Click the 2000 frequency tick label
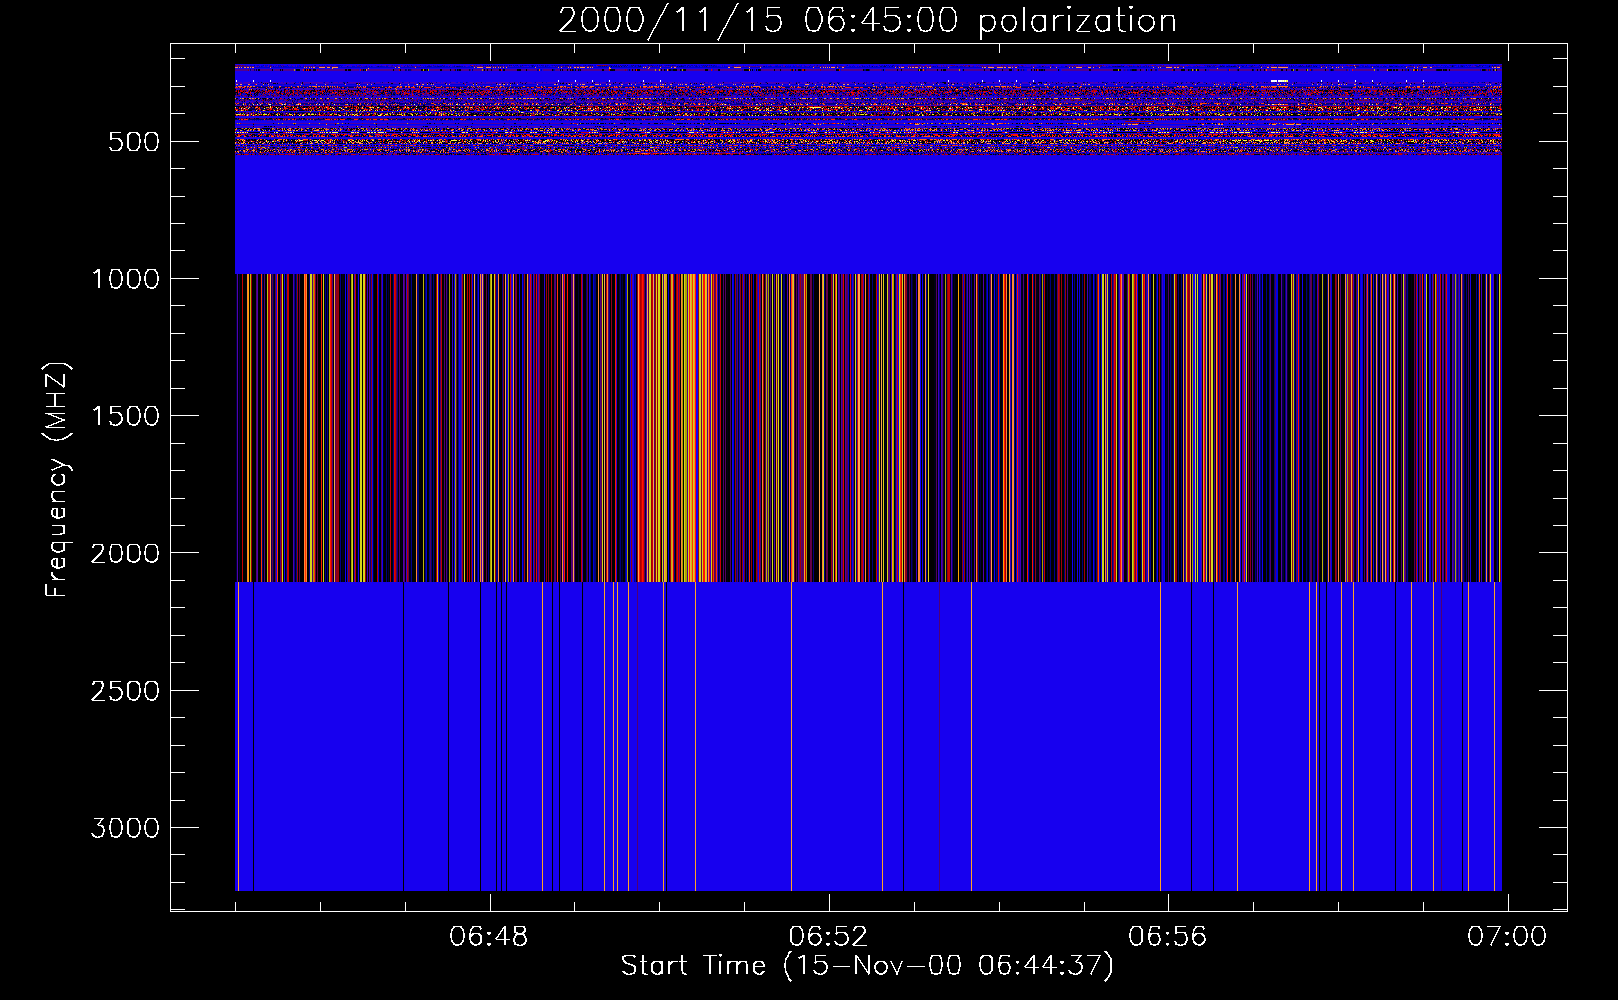The height and width of the screenshot is (1000, 1618). point(125,553)
